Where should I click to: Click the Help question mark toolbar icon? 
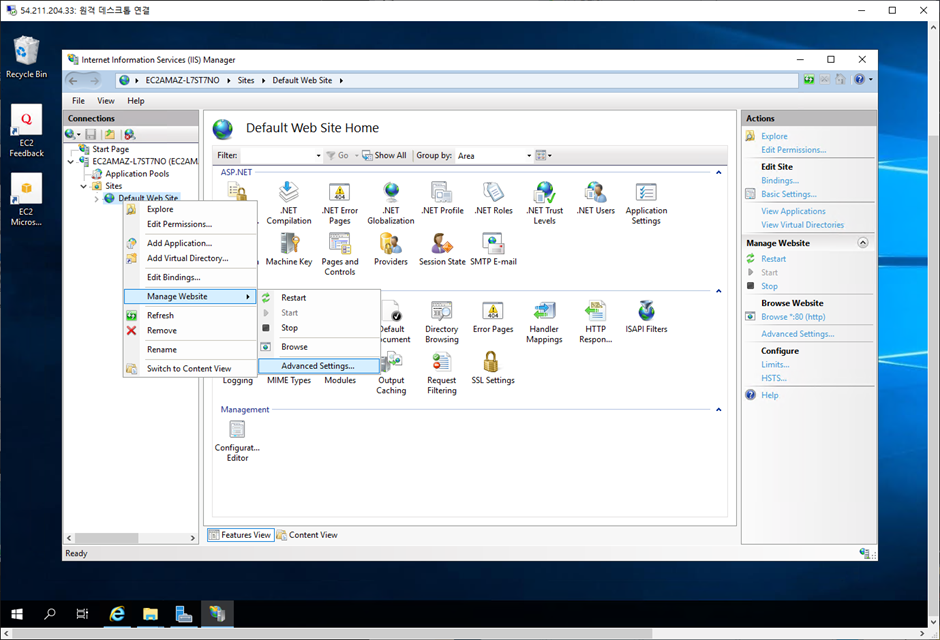click(860, 79)
